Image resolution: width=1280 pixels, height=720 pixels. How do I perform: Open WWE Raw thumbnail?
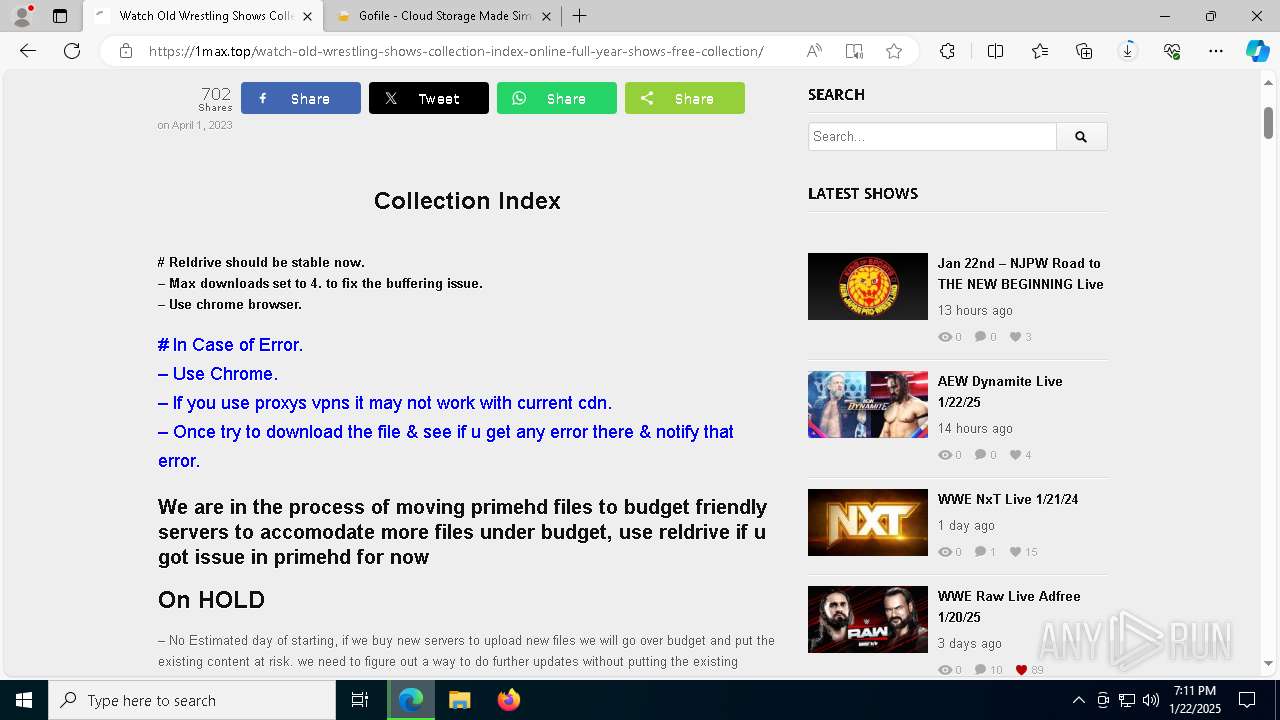868,619
